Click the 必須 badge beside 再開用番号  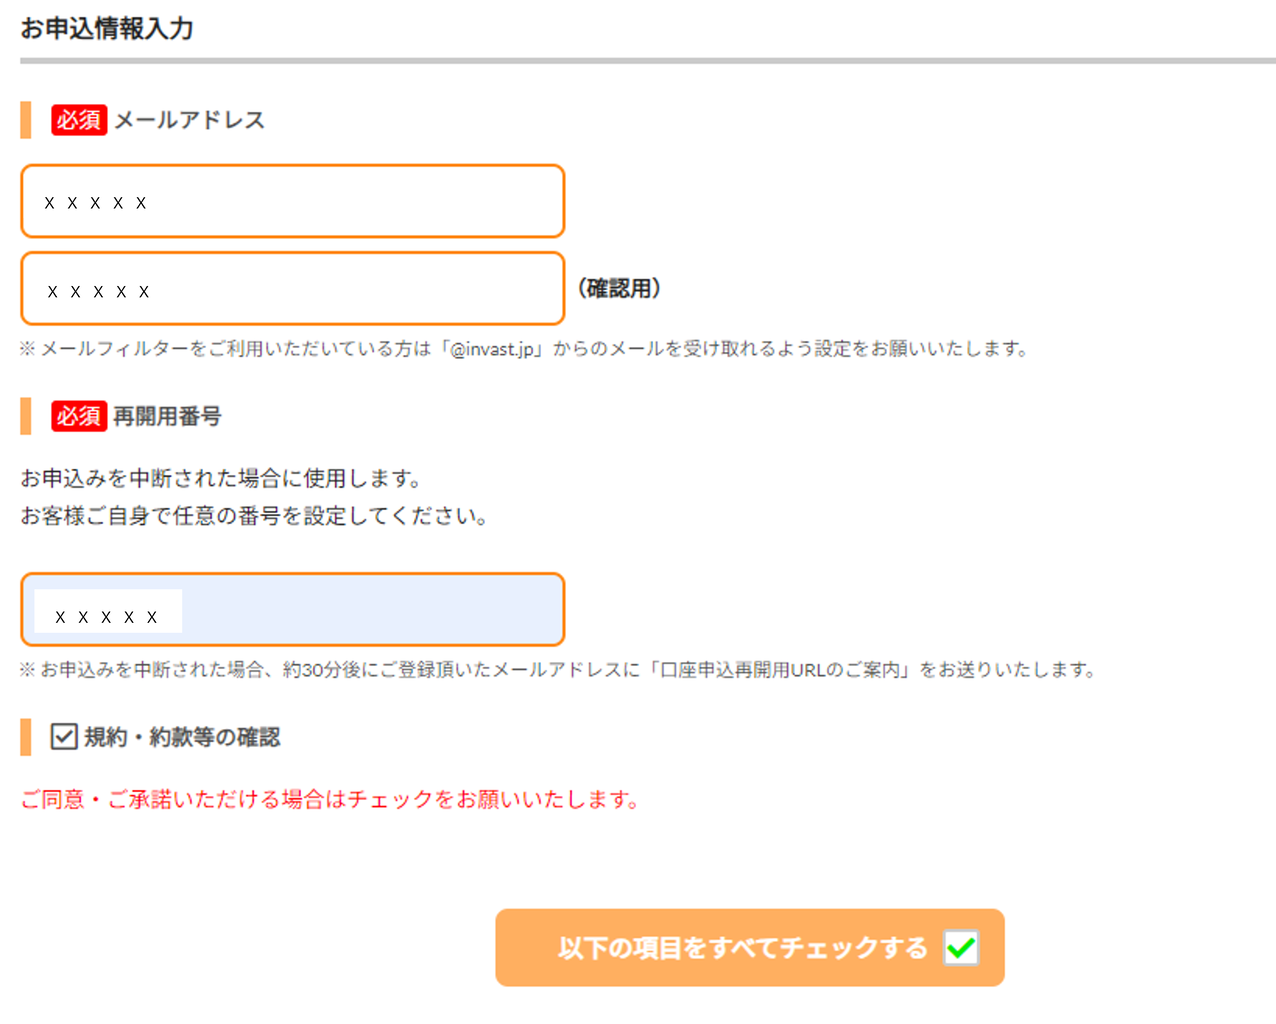[x=79, y=416]
